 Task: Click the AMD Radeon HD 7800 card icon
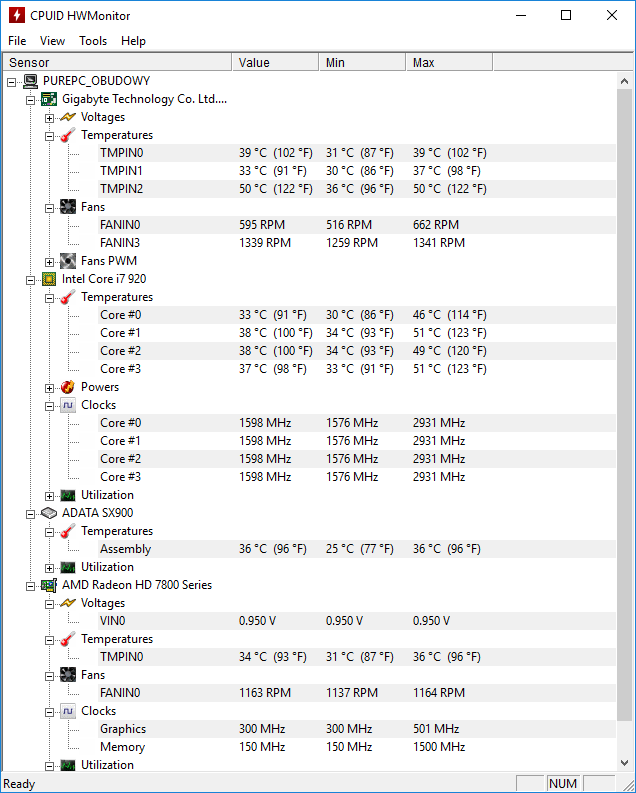click(x=48, y=585)
